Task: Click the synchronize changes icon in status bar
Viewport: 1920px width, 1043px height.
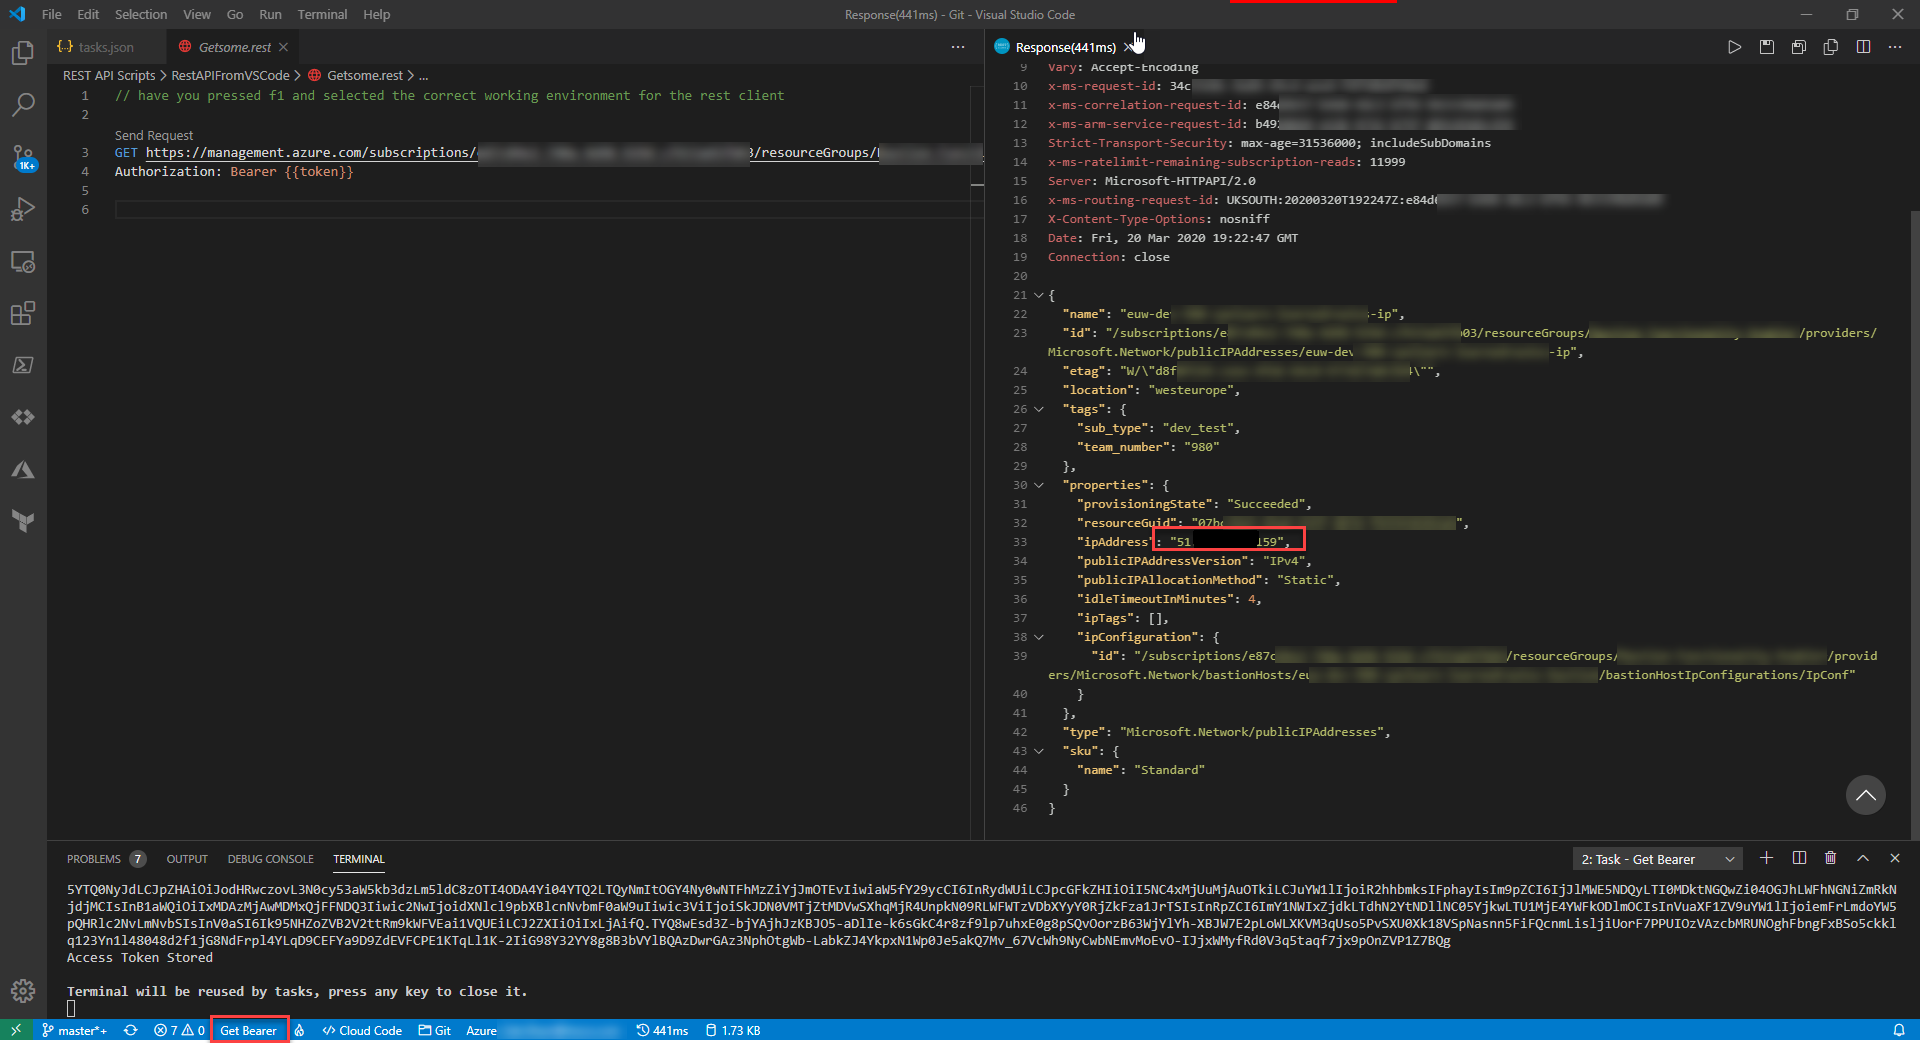Action: (130, 1031)
